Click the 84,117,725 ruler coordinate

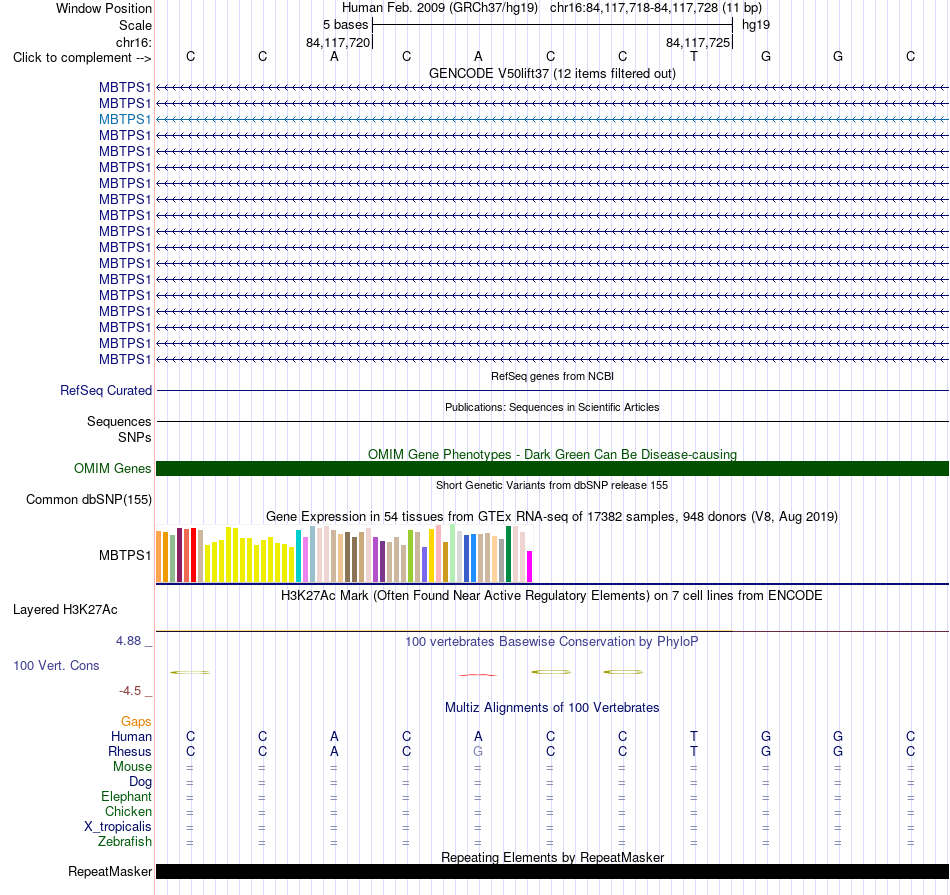[697, 42]
